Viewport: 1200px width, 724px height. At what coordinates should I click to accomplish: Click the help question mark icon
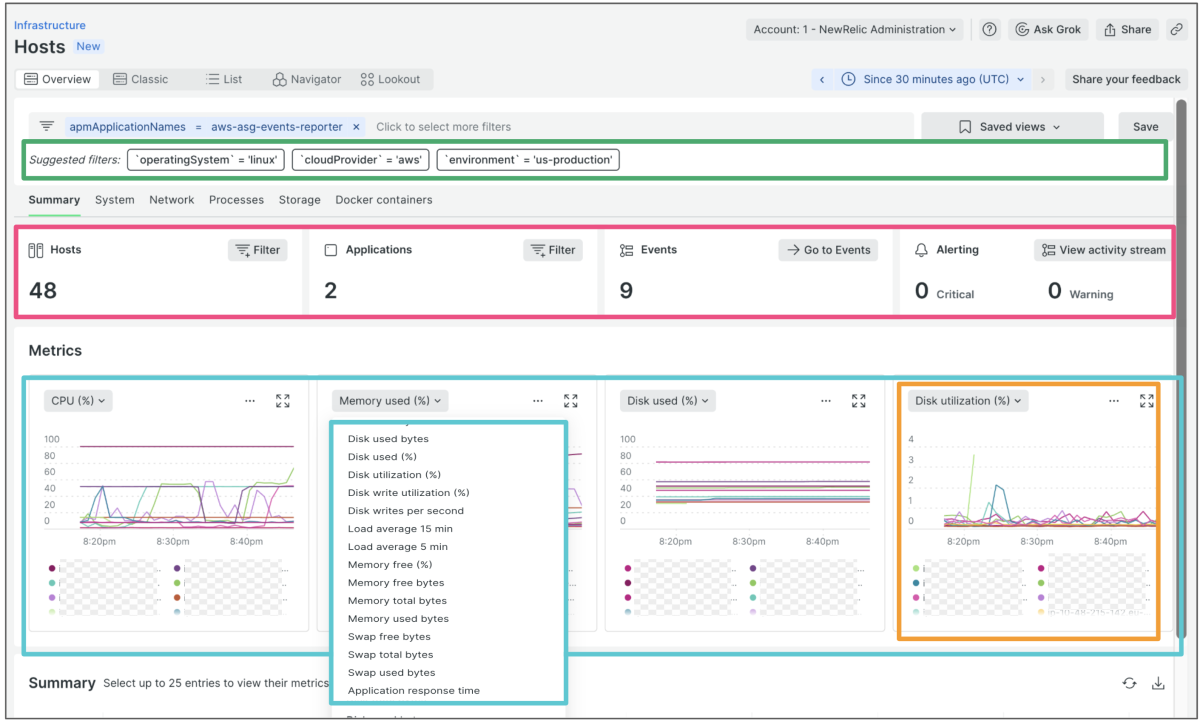coord(989,30)
